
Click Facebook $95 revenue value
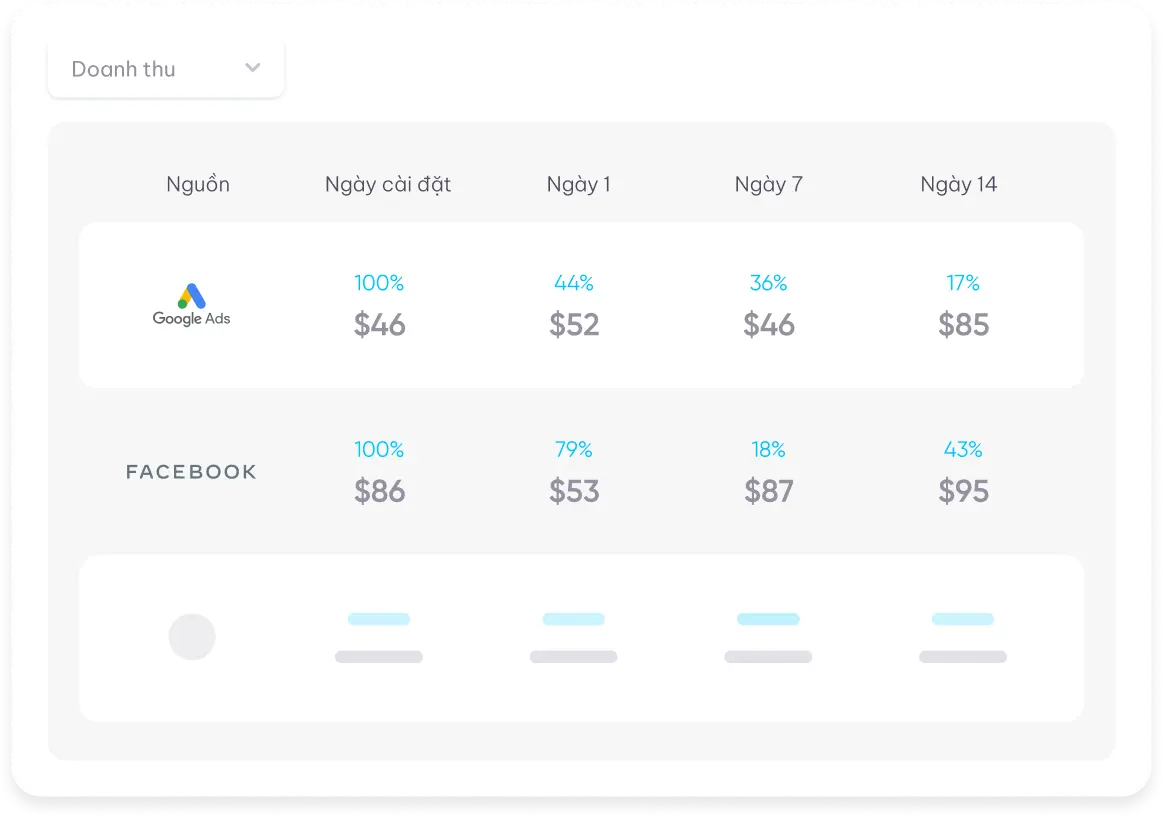pyautogui.click(x=963, y=491)
